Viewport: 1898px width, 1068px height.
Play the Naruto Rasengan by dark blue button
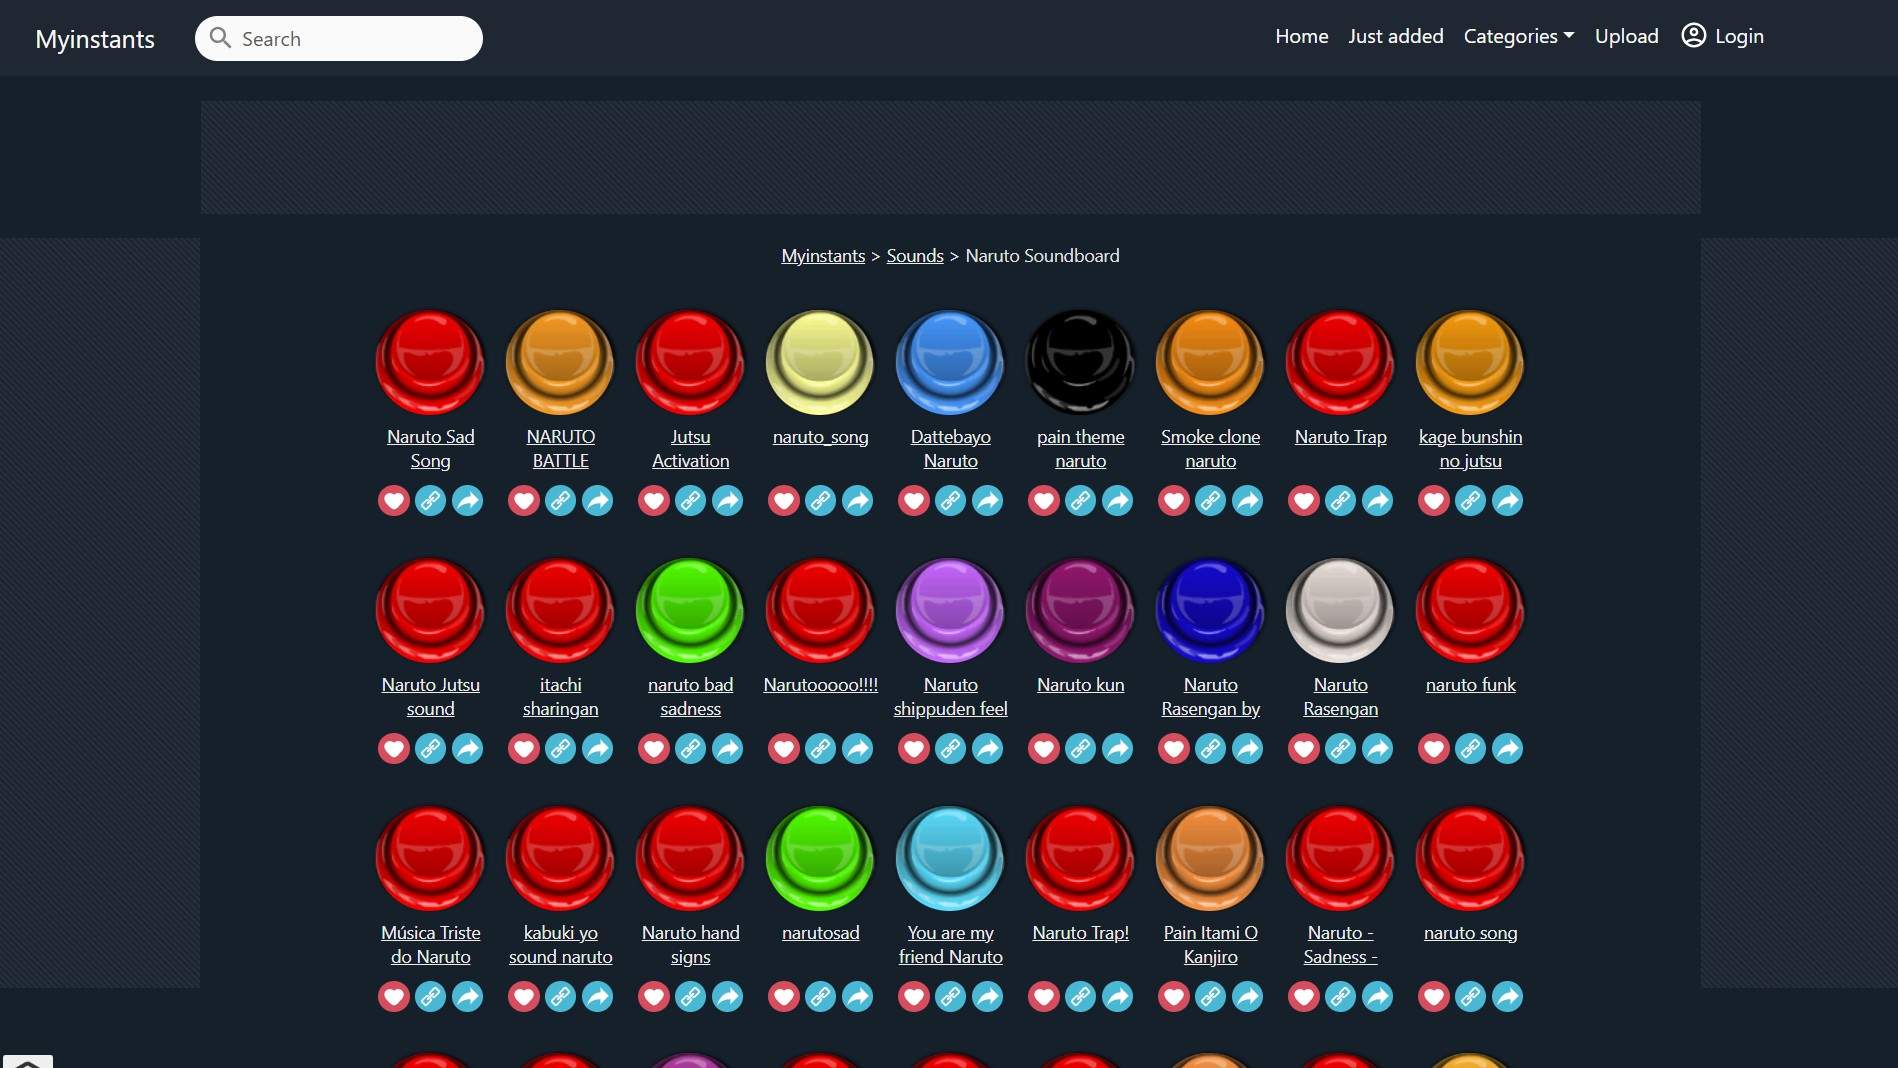(1210, 610)
